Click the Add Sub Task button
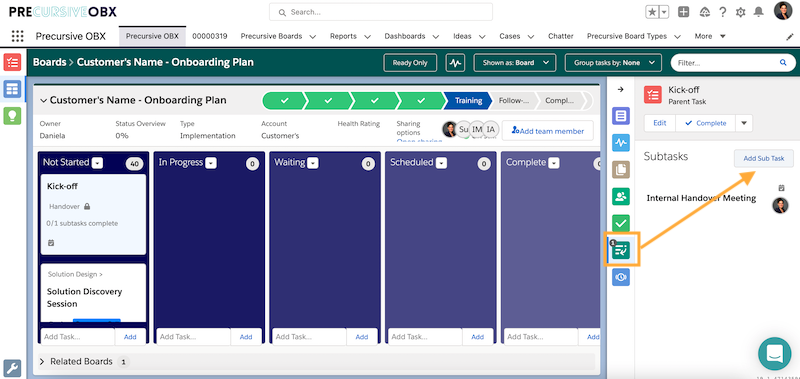Viewport: 800px width, 379px height. [763, 158]
